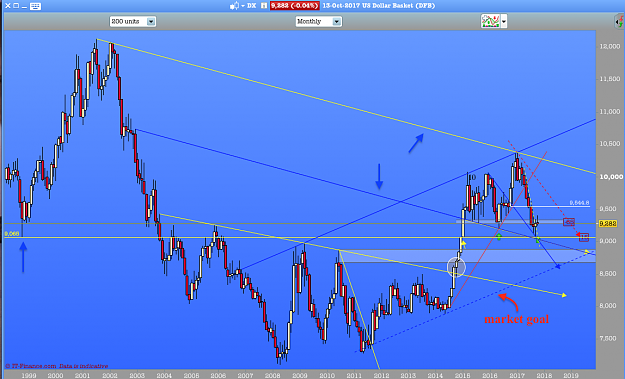
Task: Click the info icon beside the price badge
Action: [263, 6]
